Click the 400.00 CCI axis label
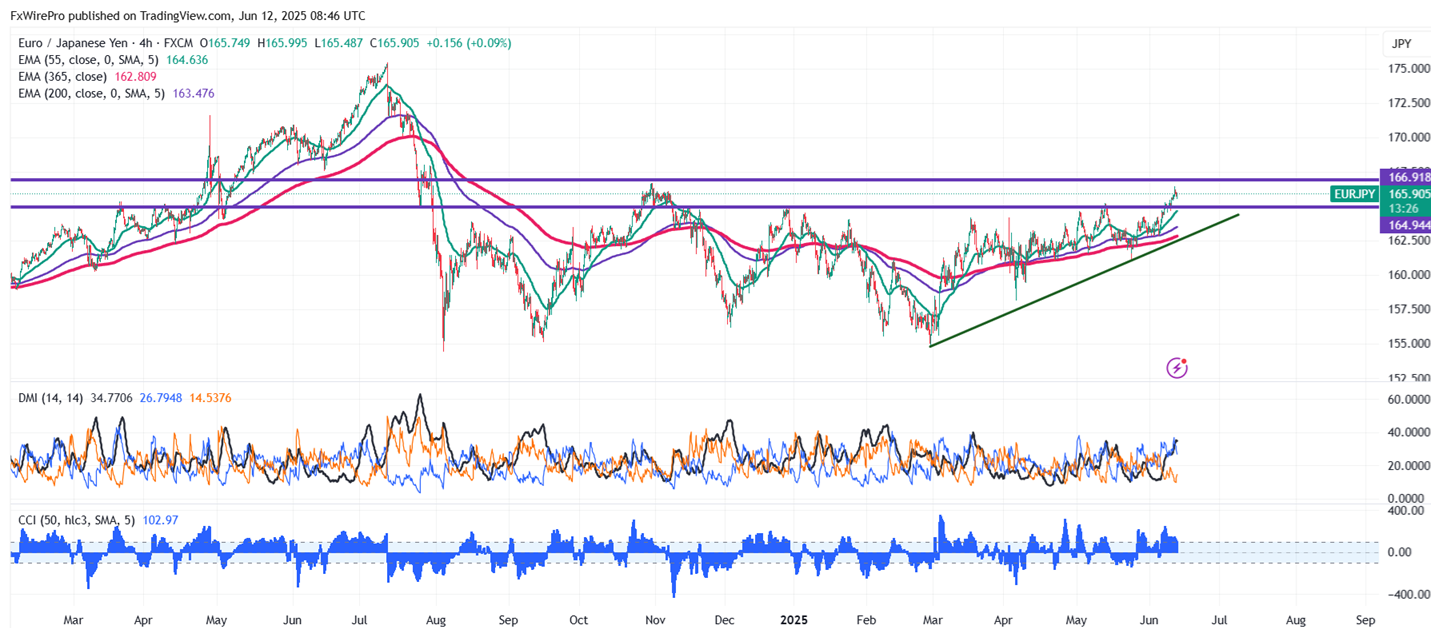The image size is (1431, 628). click(x=1407, y=511)
